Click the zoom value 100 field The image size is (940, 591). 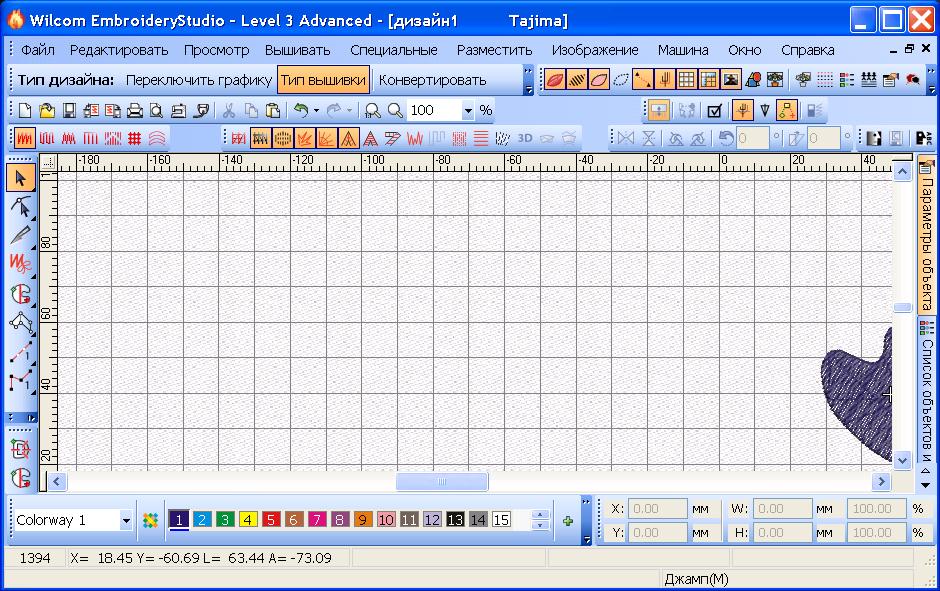click(x=435, y=110)
